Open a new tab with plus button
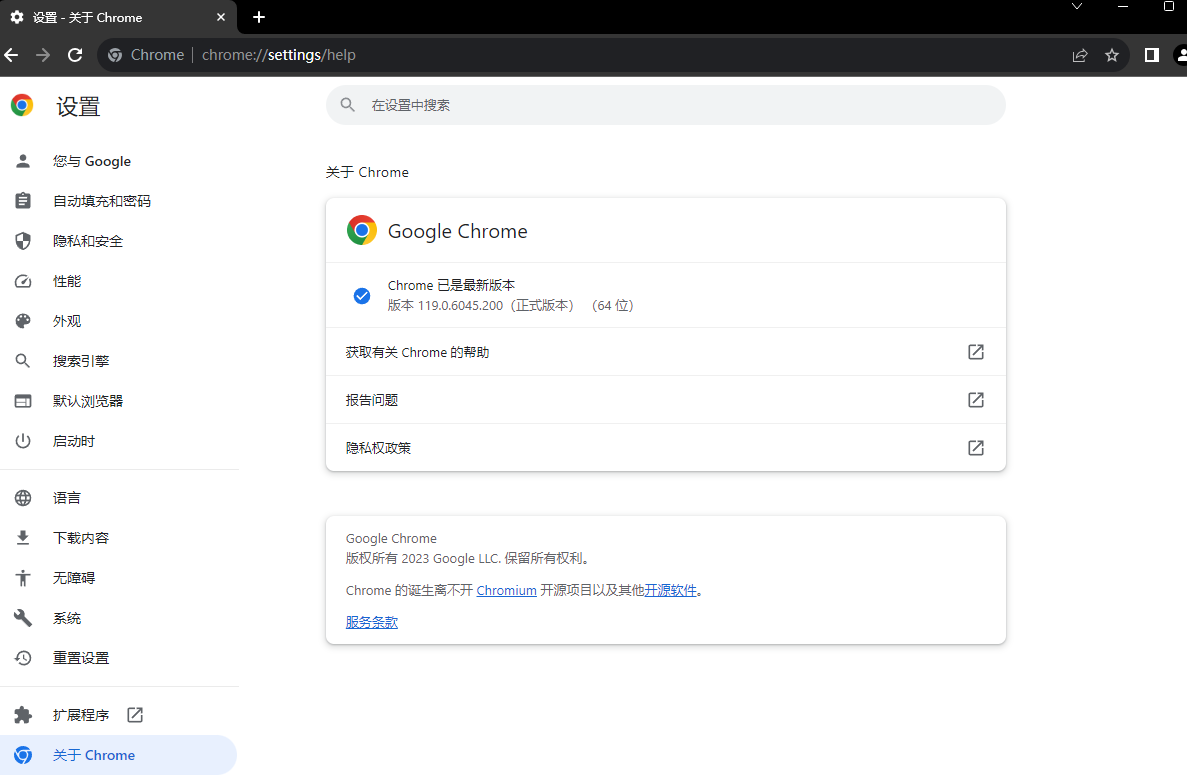The image size is (1187, 780). [259, 17]
